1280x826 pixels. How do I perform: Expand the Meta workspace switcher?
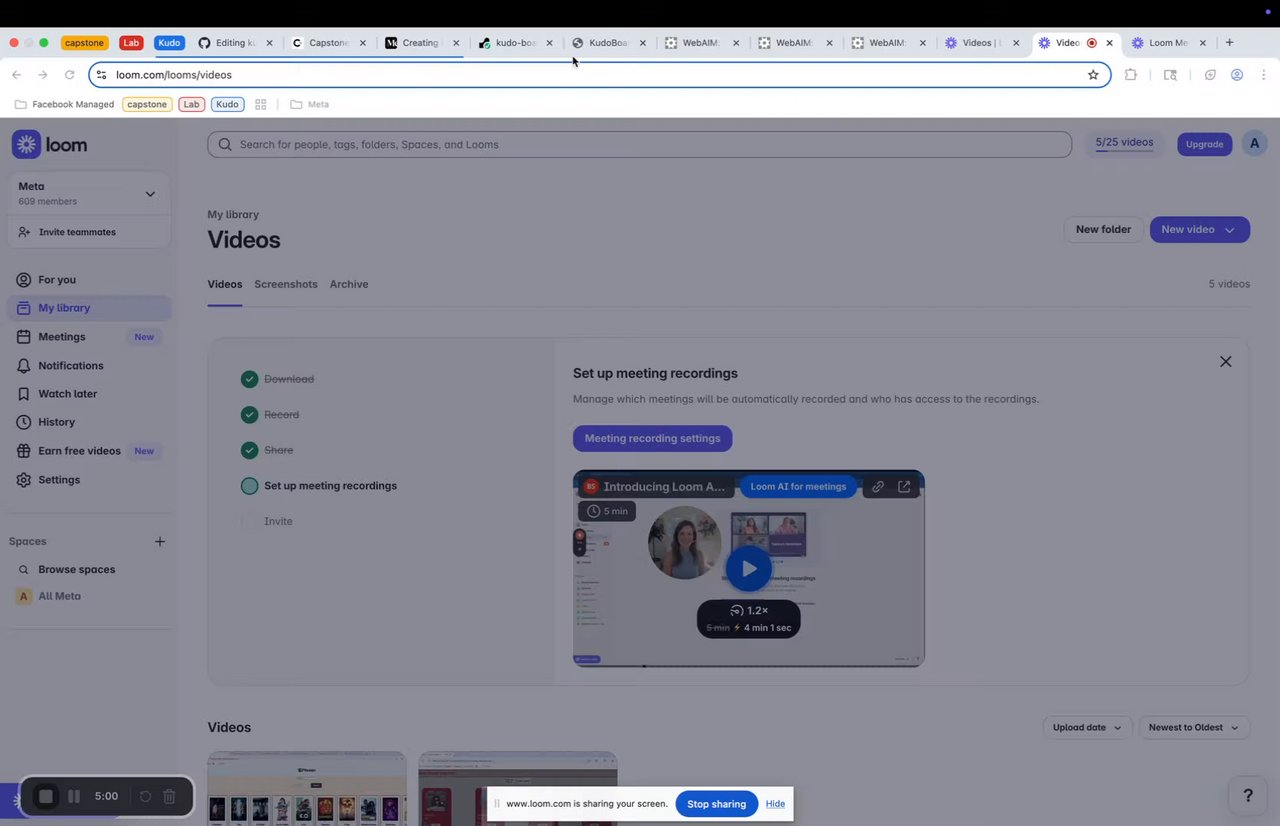90,194
